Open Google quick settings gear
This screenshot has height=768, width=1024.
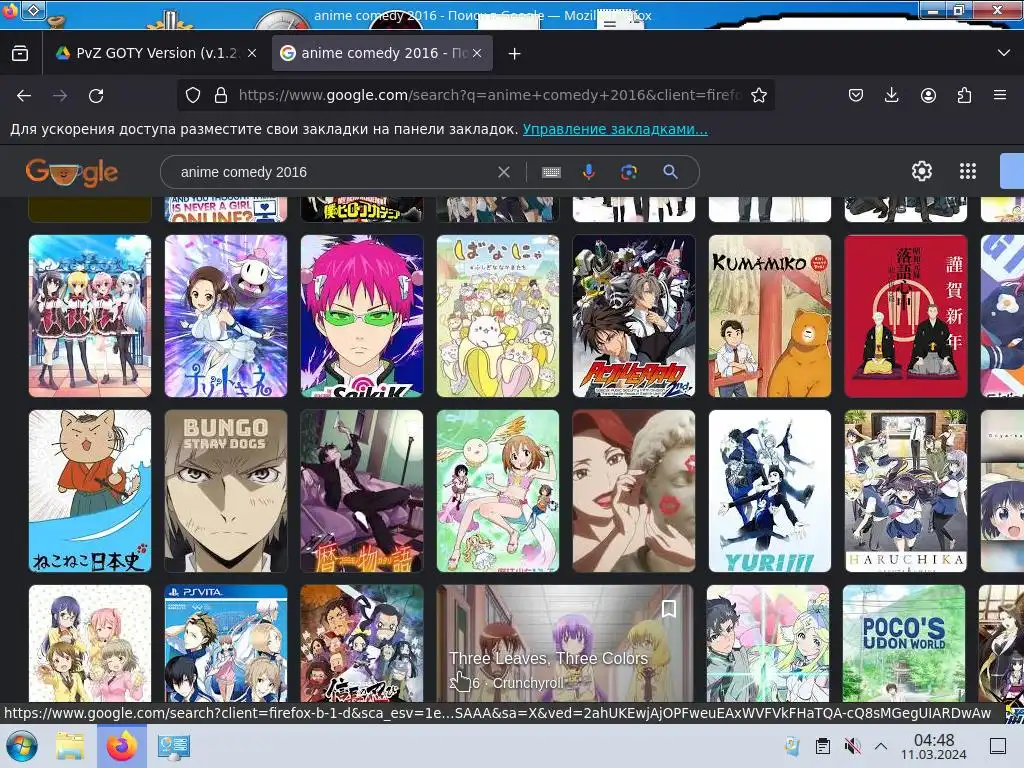coord(921,171)
